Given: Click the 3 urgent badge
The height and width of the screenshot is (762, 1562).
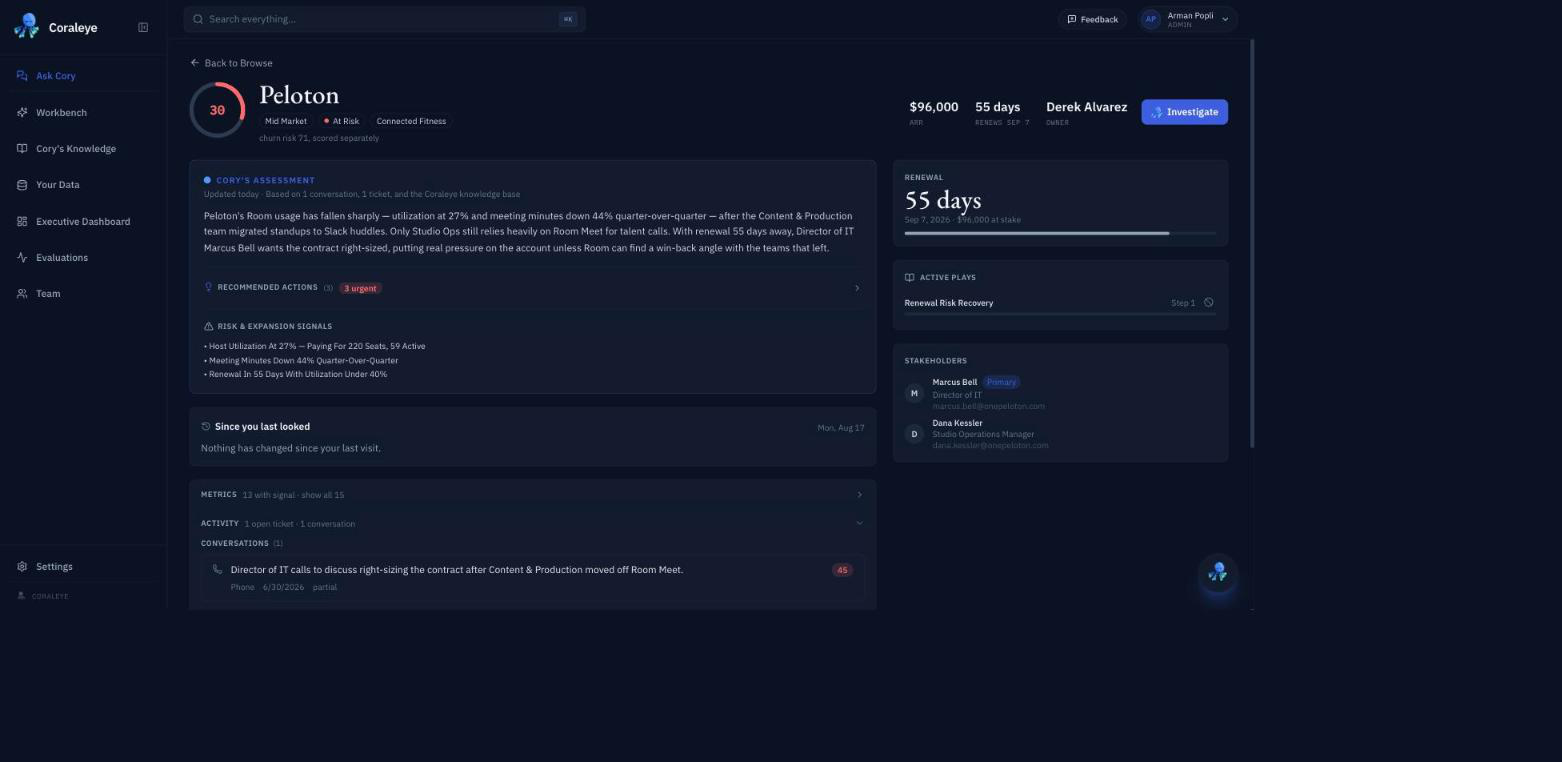Looking at the screenshot, I should click(360, 288).
